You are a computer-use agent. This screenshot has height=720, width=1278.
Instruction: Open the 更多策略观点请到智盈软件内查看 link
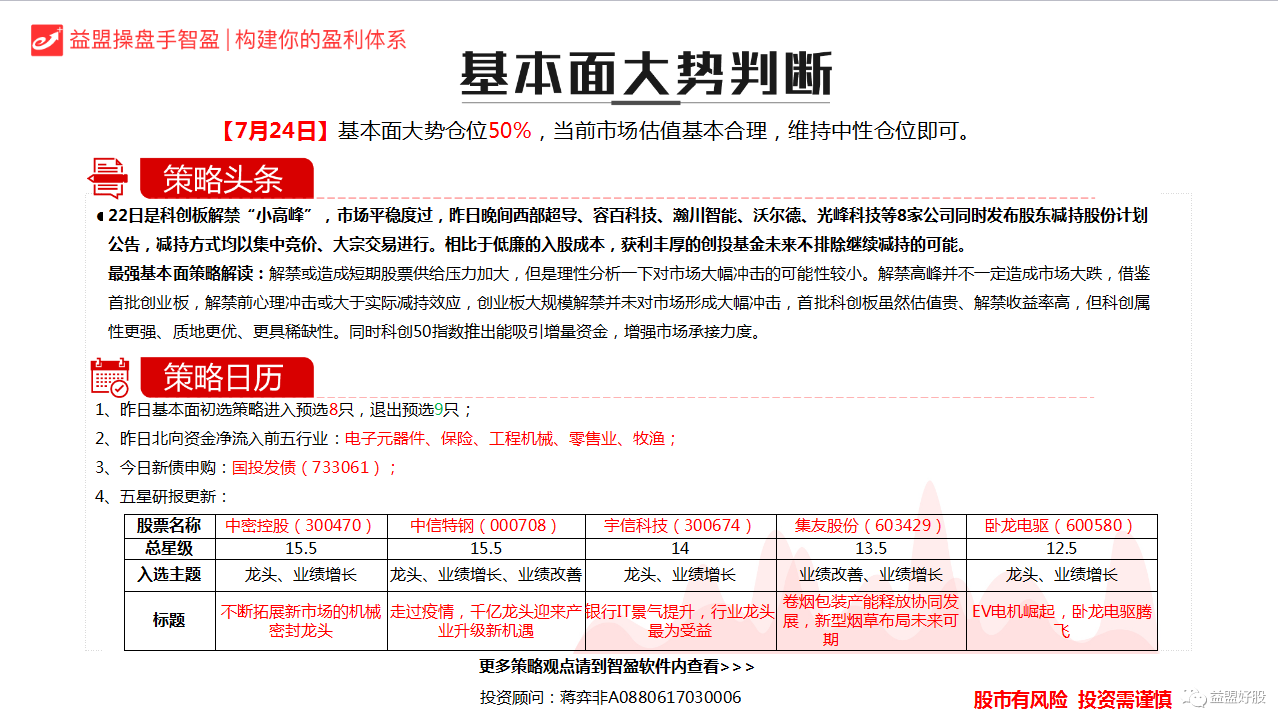[x=616, y=666]
